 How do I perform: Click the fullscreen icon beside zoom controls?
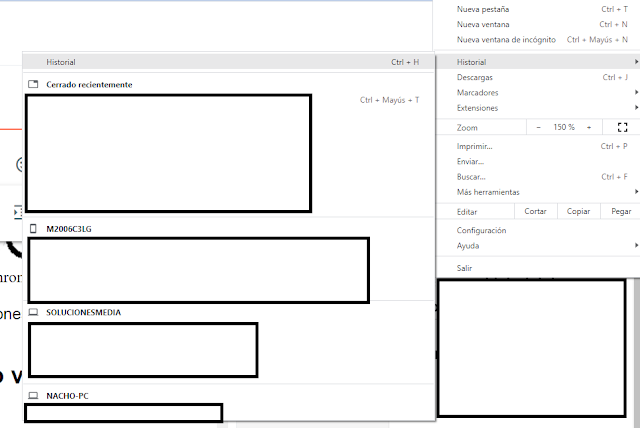[622, 128]
